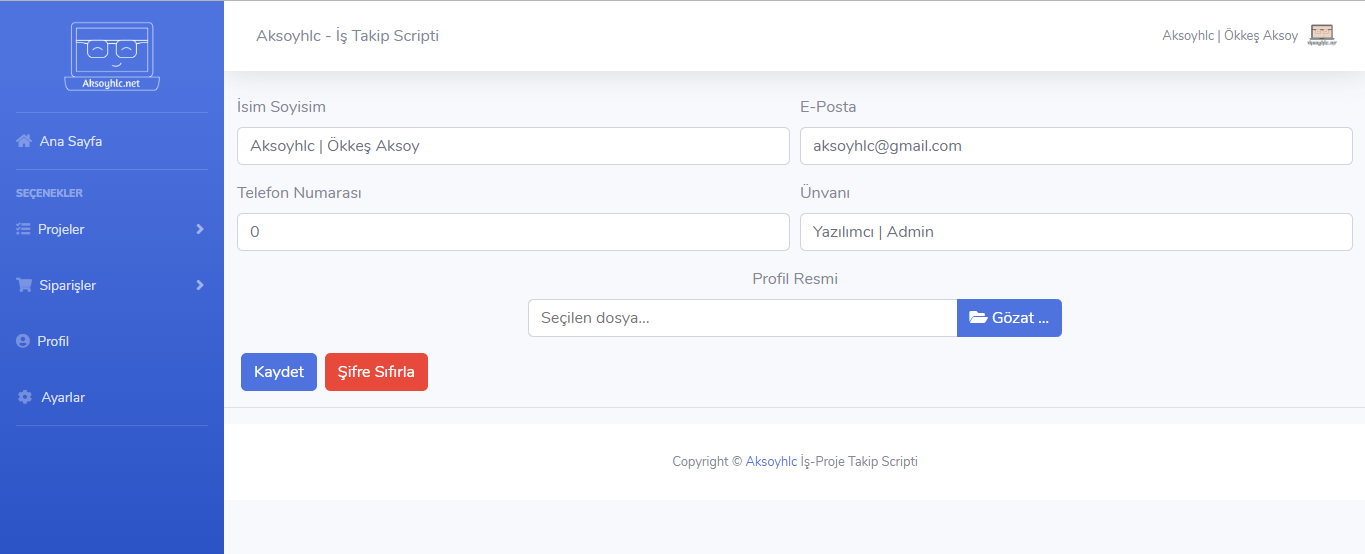Click the user avatar in top bar
The image size is (1365, 554).
click(x=1322, y=36)
